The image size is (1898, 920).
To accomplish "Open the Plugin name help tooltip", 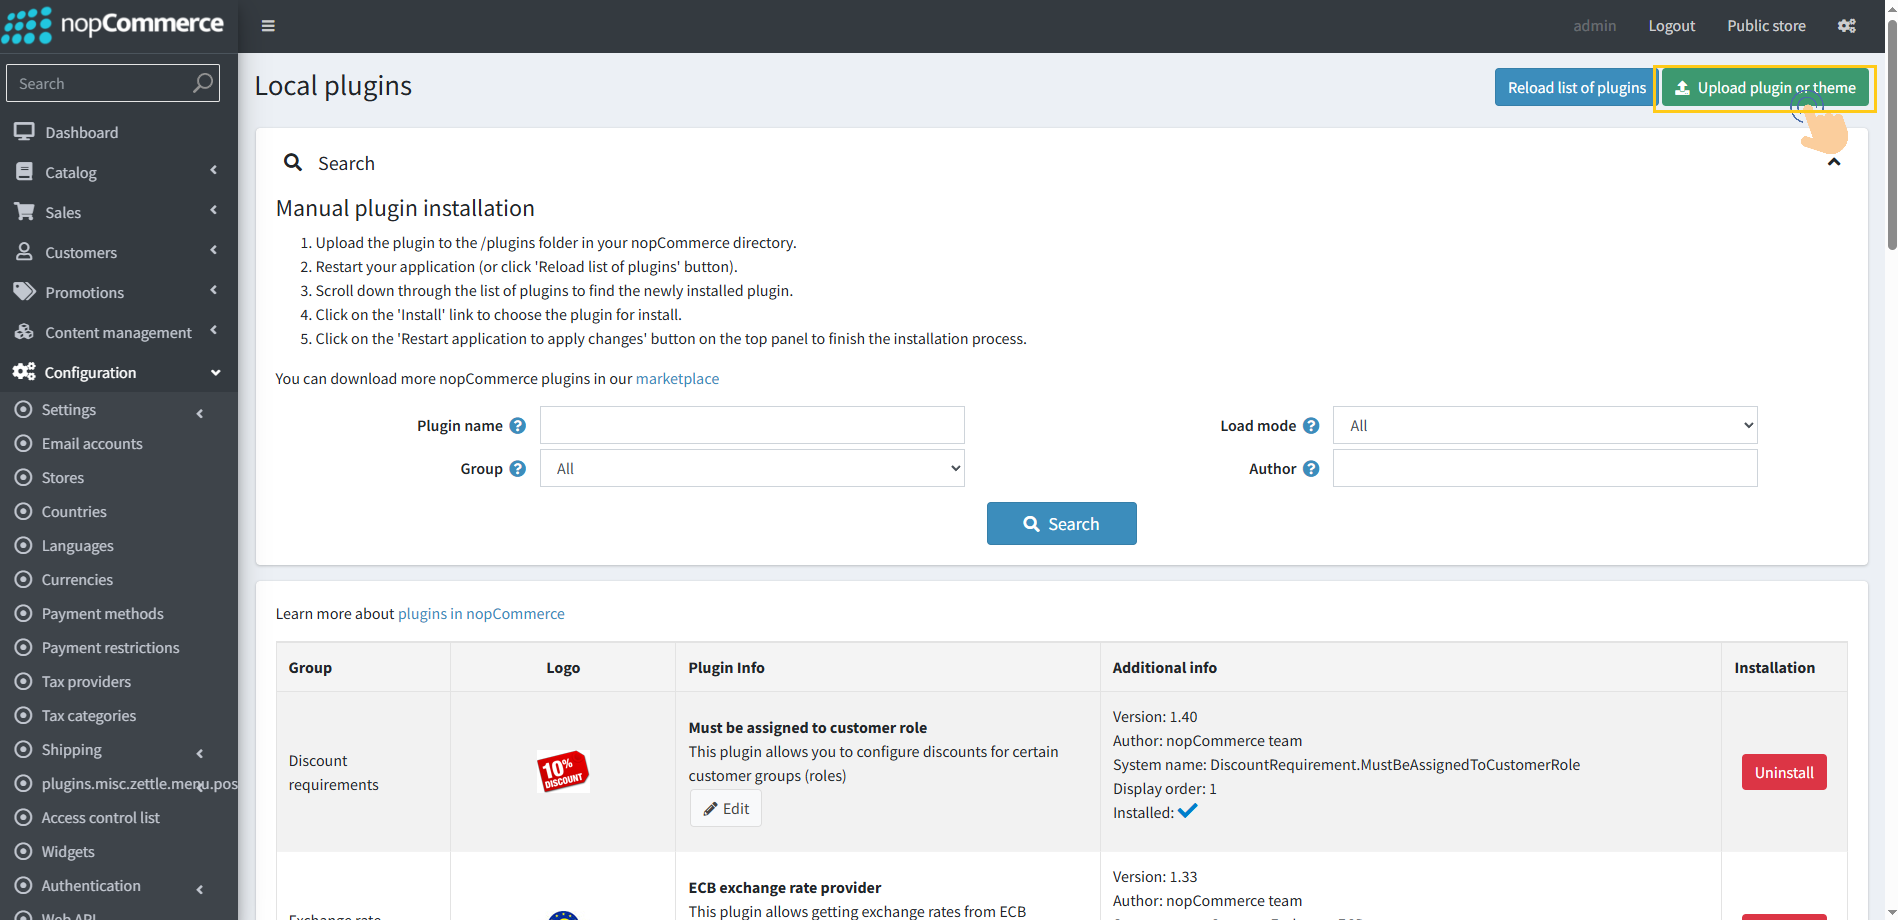I will 518,425.
